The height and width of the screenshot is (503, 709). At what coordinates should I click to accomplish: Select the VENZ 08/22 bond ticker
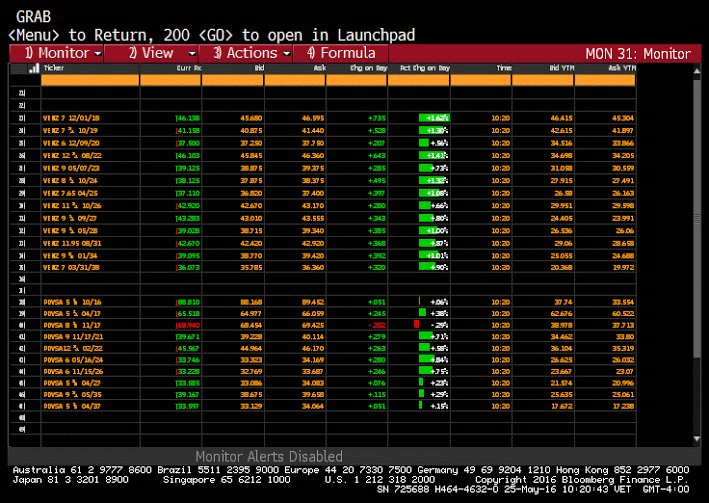point(72,156)
